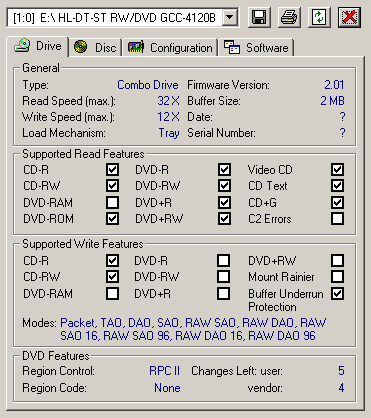Image resolution: width=371 pixels, height=418 pixels.
Task: Select the 'None' region code value
Action: coord(167,388)
